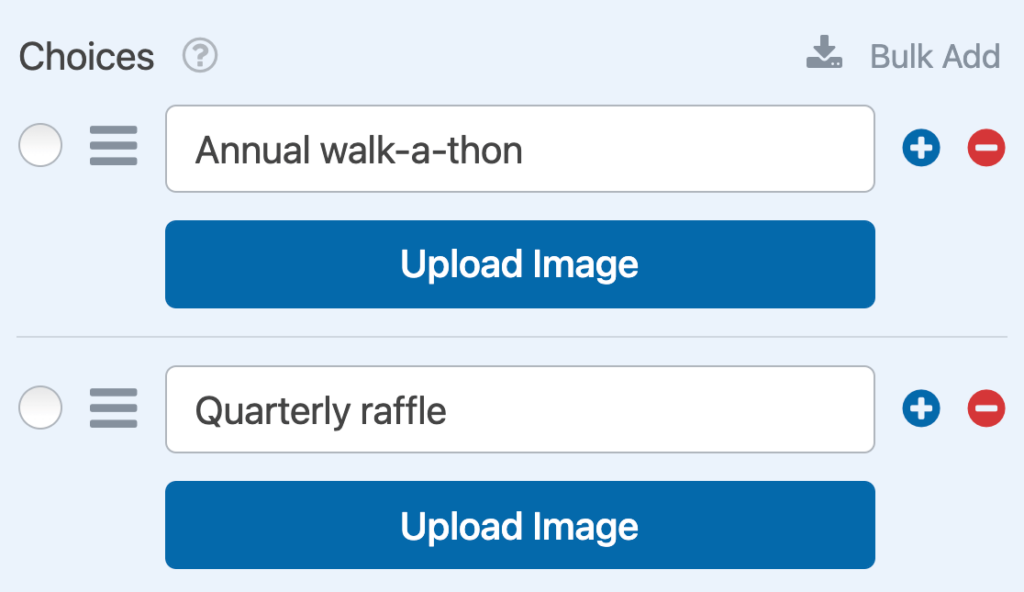Click the divider line between choices
Image resolution: width=1024 pixels, height=592 pixels.
(x=512, y=337)
